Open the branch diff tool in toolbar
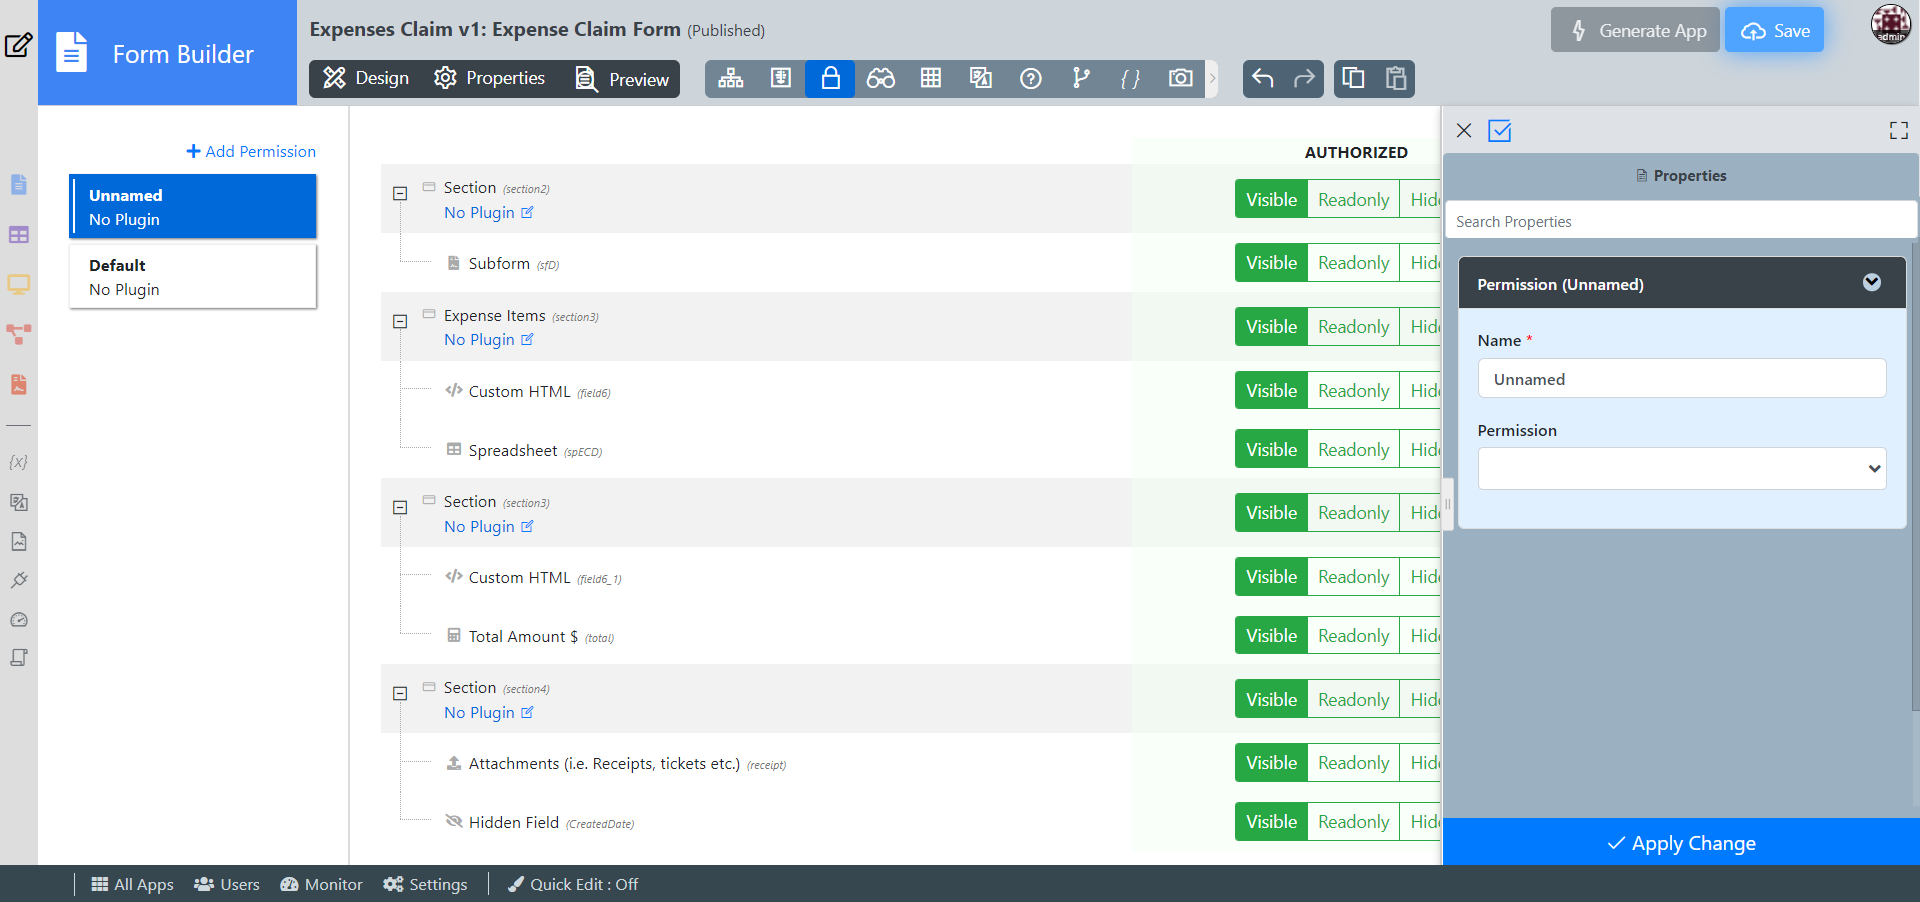Screen dimensions: 1920x902 coord(1081,79)
